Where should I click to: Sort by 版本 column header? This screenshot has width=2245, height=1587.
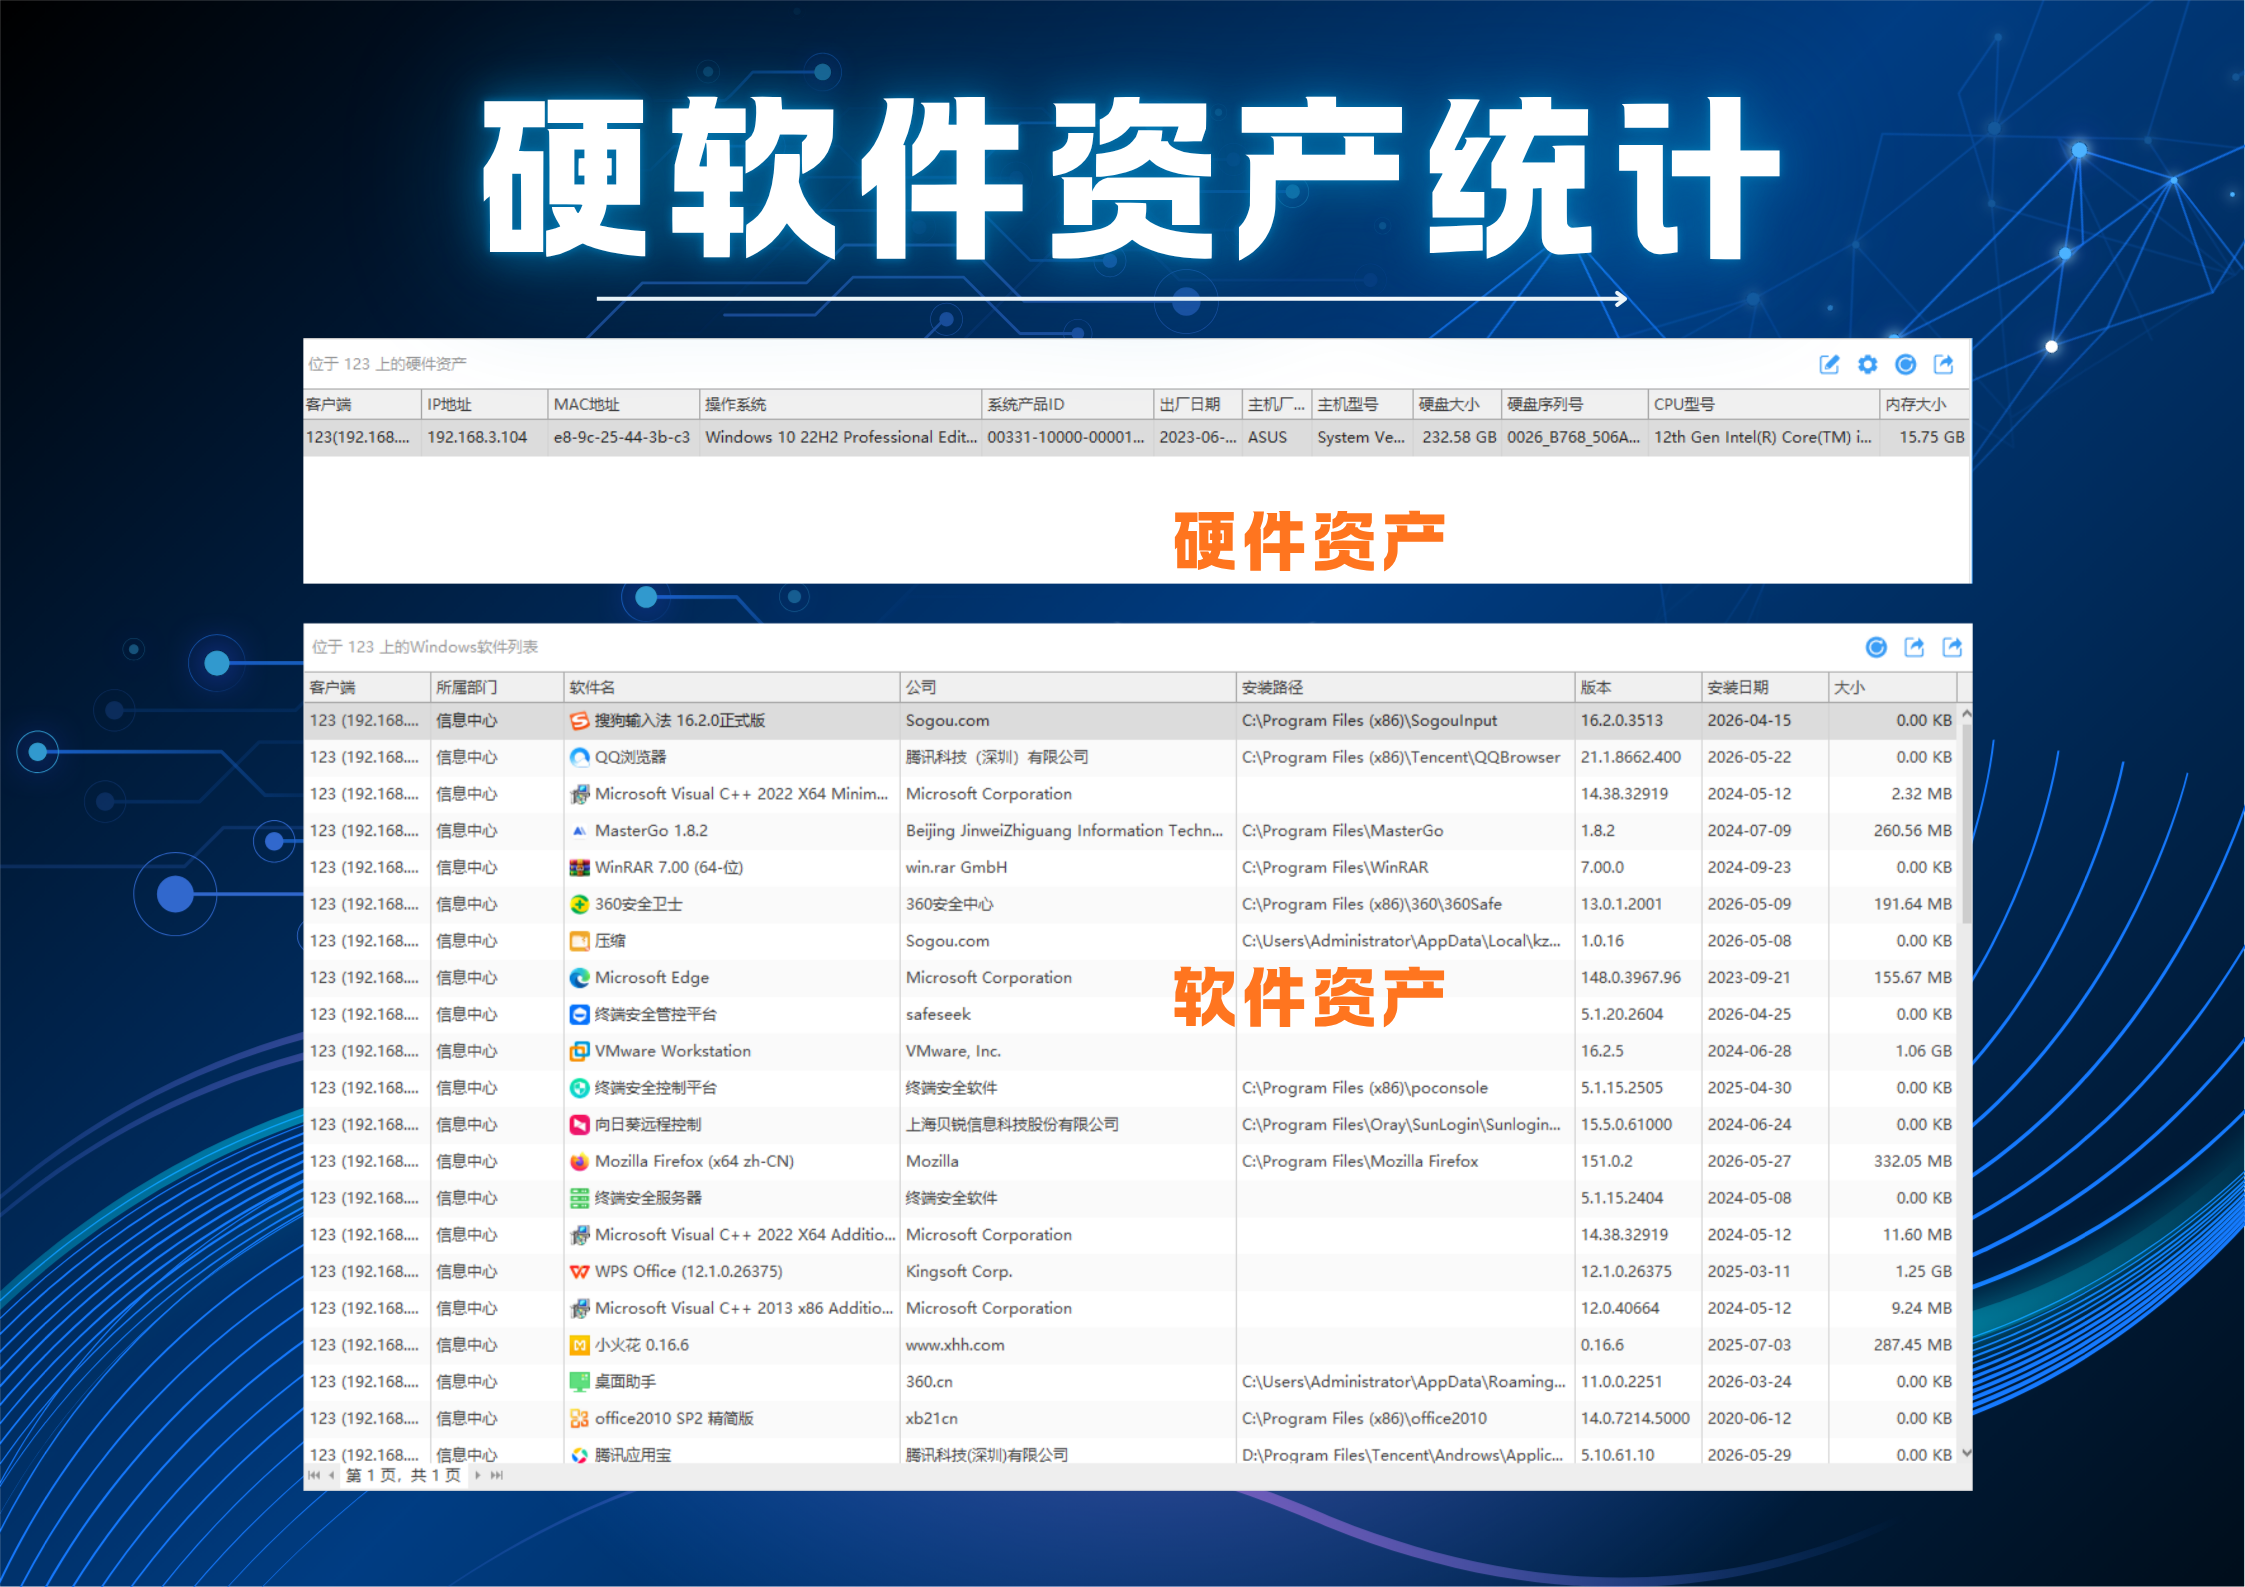tap(1638, 687)
